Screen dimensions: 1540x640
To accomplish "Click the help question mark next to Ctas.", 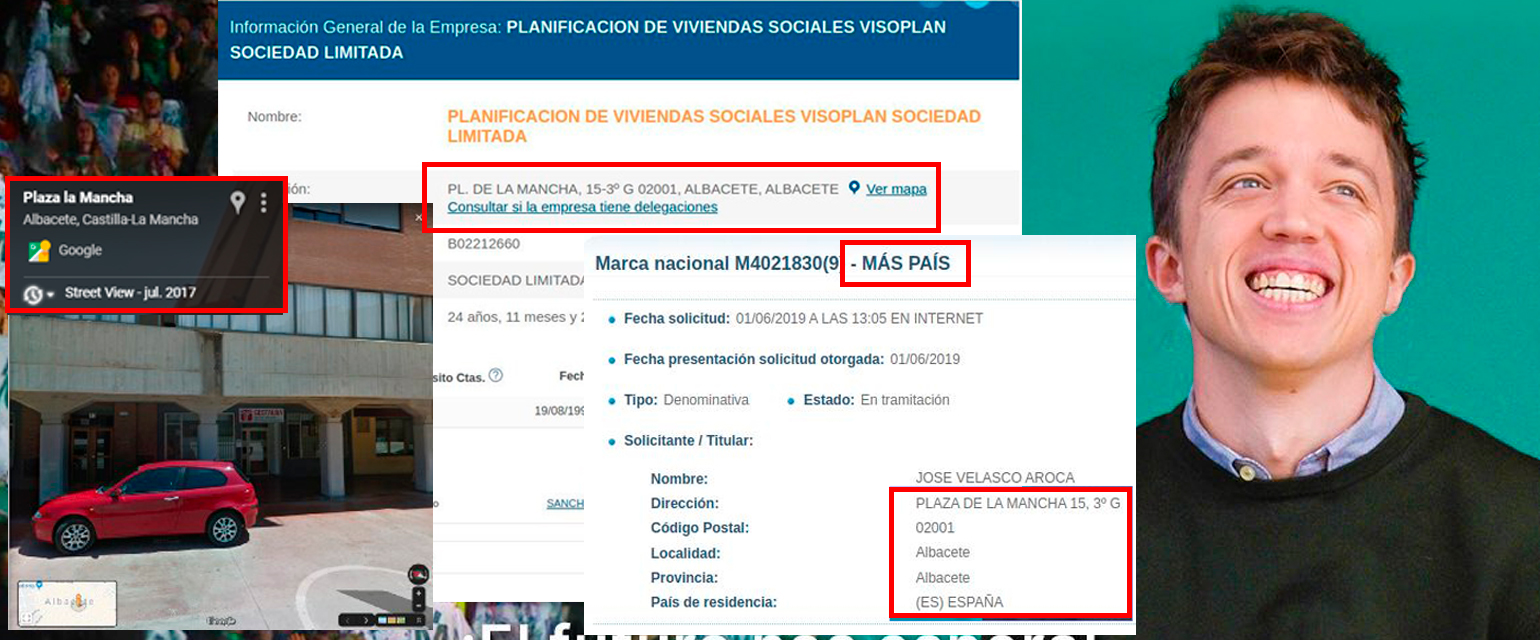I will [x=495, y=376].
